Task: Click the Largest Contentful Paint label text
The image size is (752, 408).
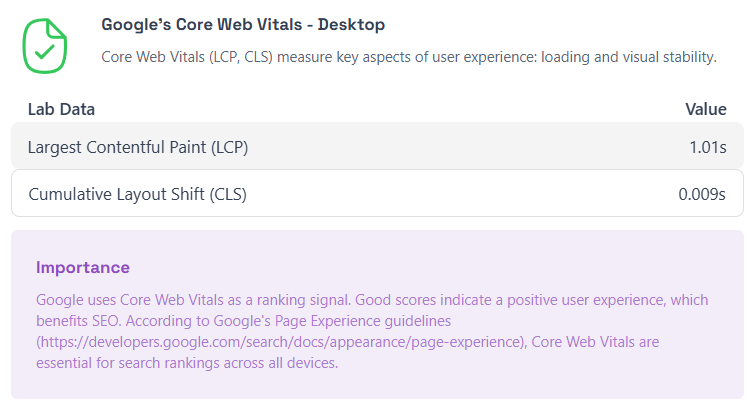Action: tap(138, 147)
